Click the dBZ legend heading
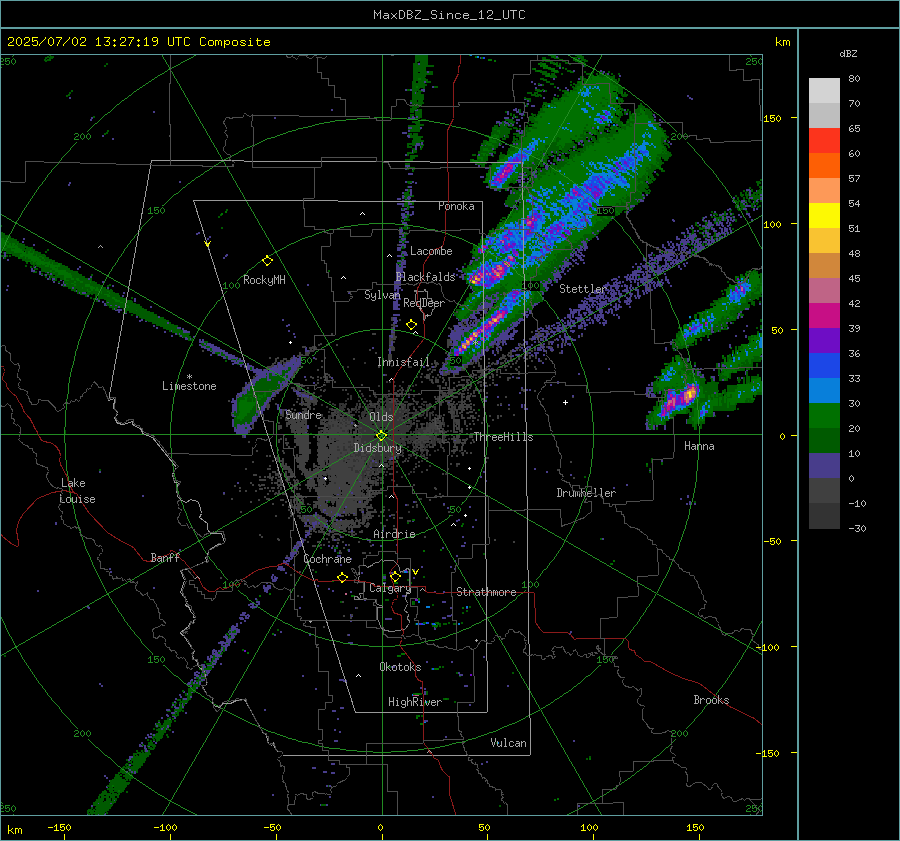Image resolution: width=900 pixels, height=841 pixels. [848, 54]
